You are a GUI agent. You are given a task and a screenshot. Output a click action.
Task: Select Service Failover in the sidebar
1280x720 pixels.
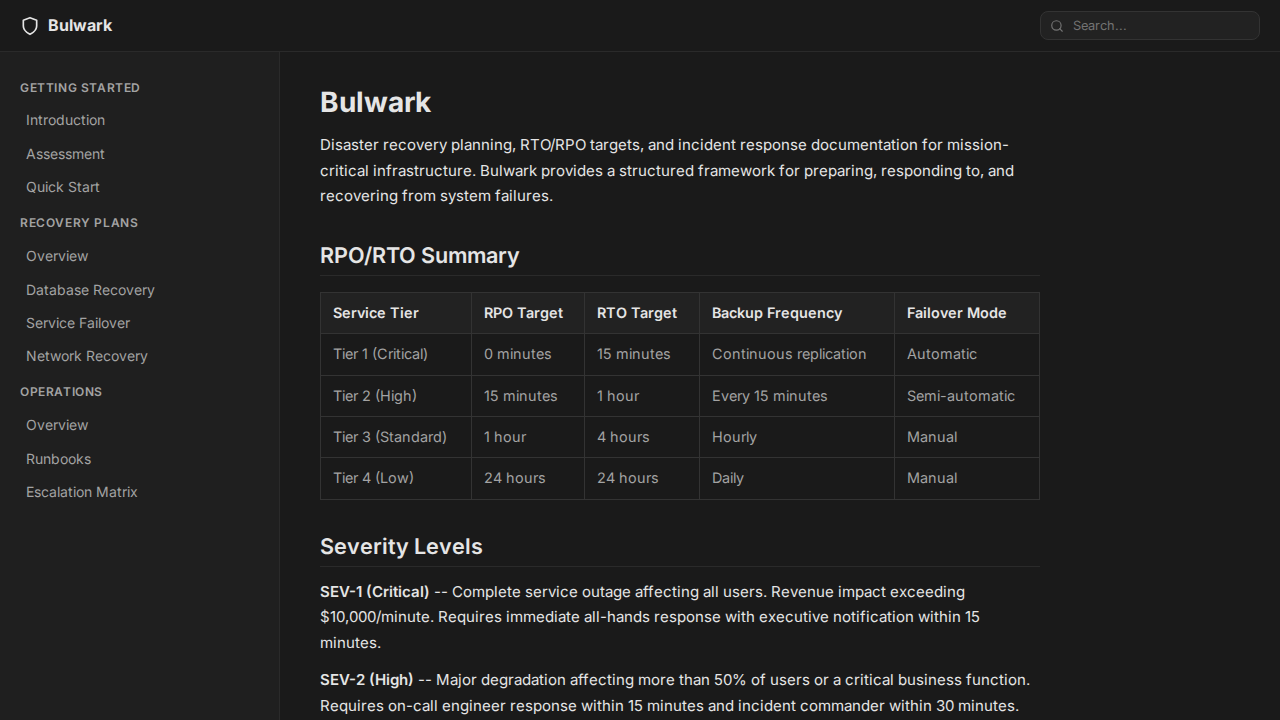click(77, 323)
